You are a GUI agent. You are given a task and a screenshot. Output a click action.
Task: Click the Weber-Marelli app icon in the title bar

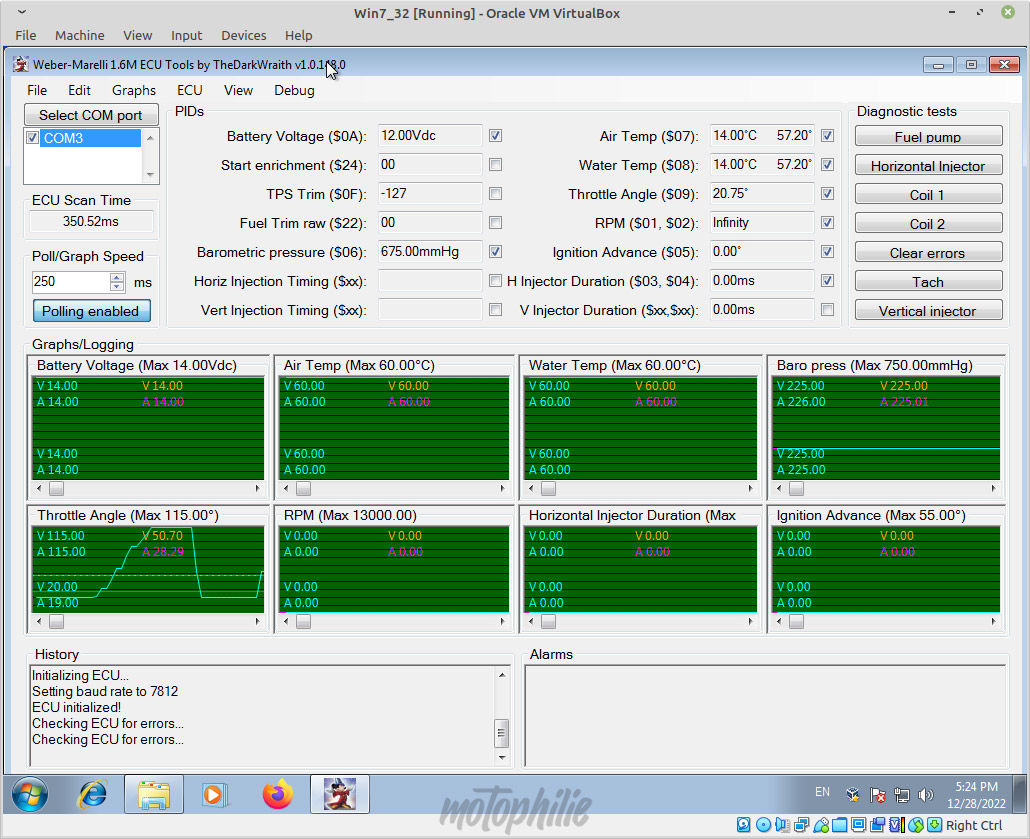pyautogui.click(x=21, y=64)
